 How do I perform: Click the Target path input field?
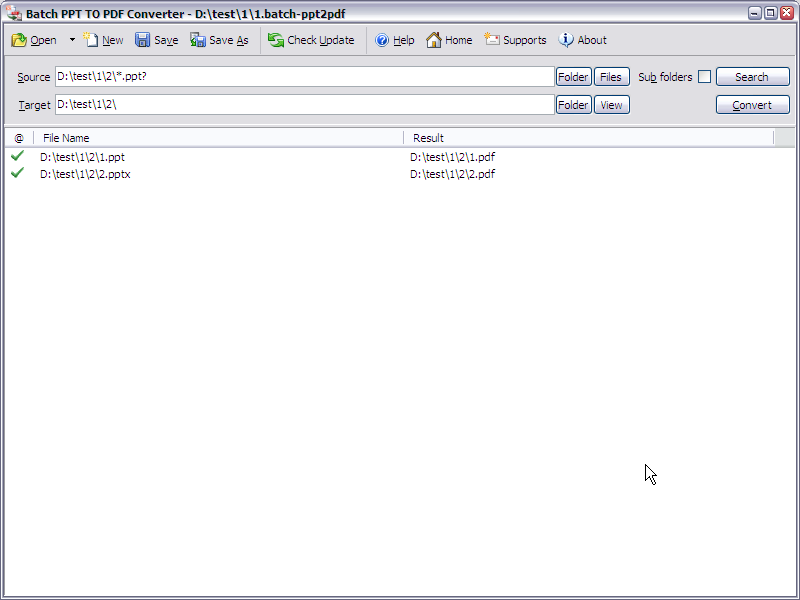(x=305, y=105)
